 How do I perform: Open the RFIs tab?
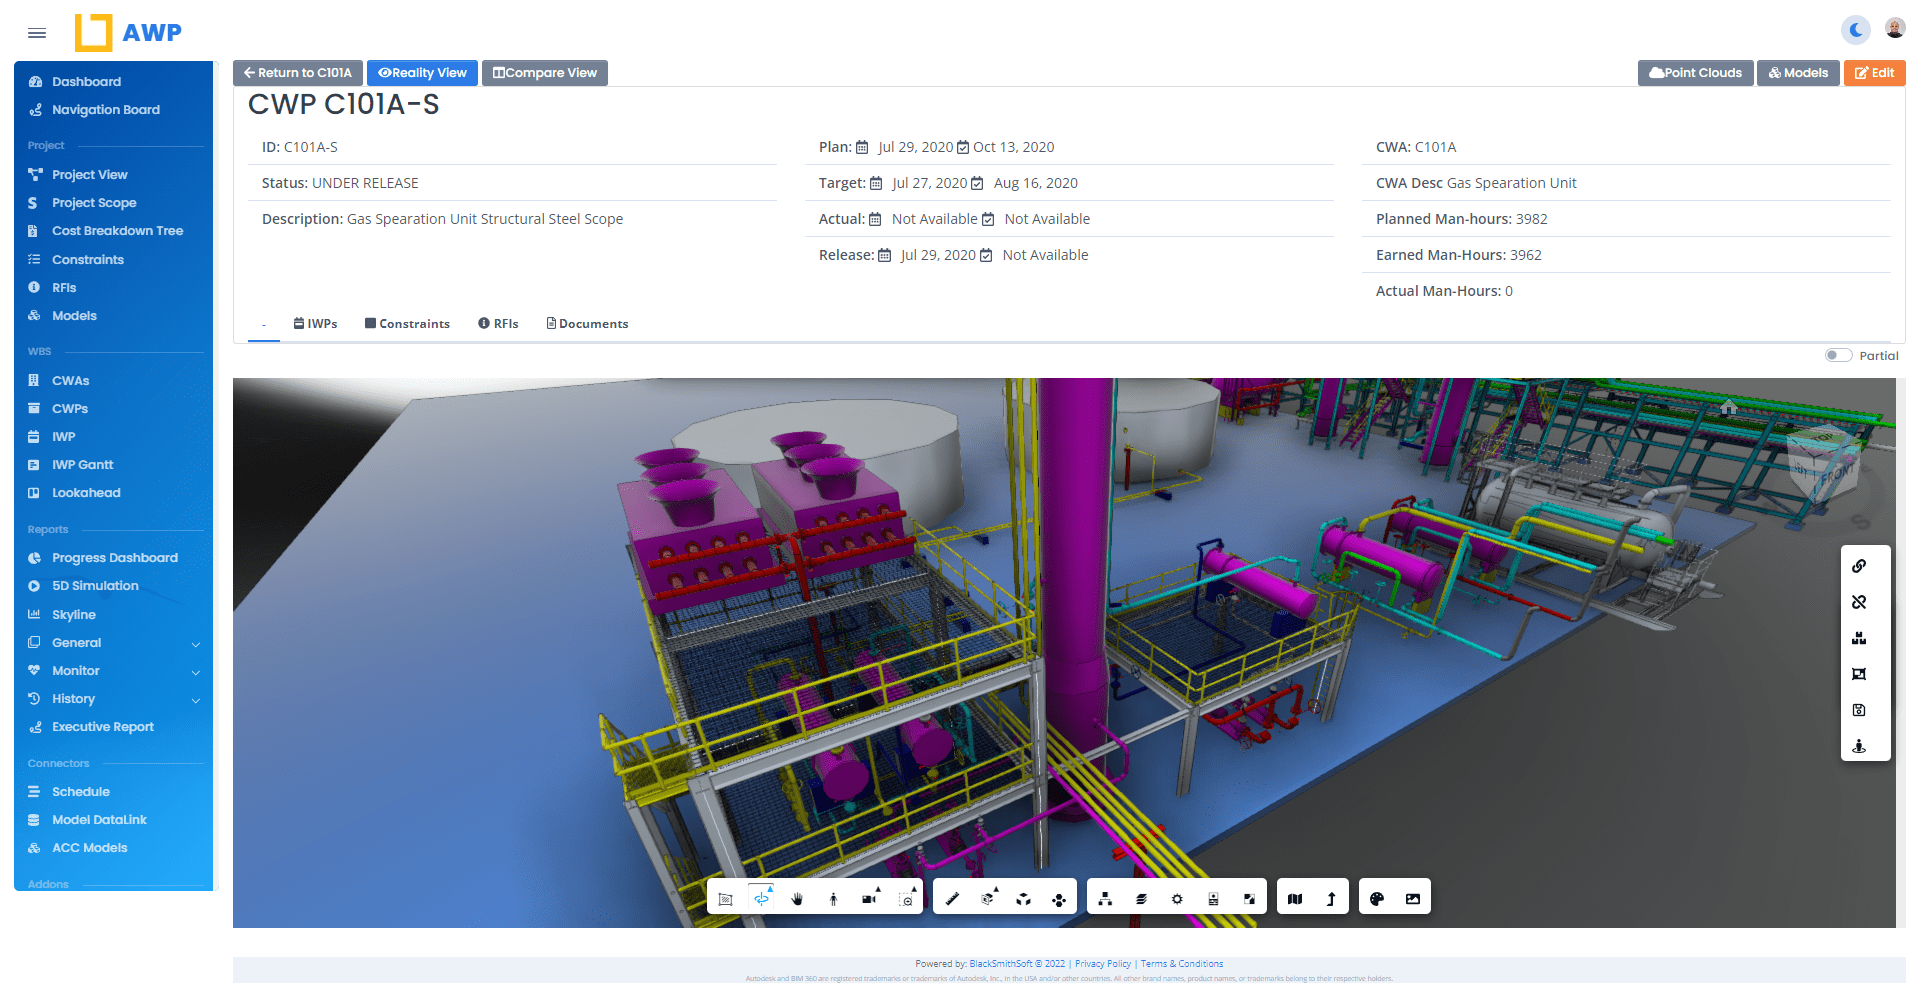(x=498, y=324)
